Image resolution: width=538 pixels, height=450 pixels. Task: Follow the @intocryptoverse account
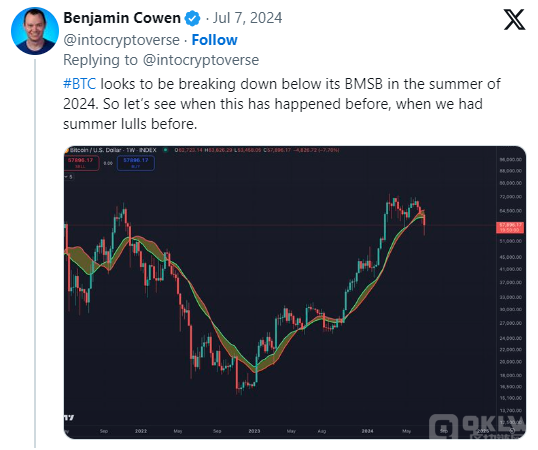214,40
